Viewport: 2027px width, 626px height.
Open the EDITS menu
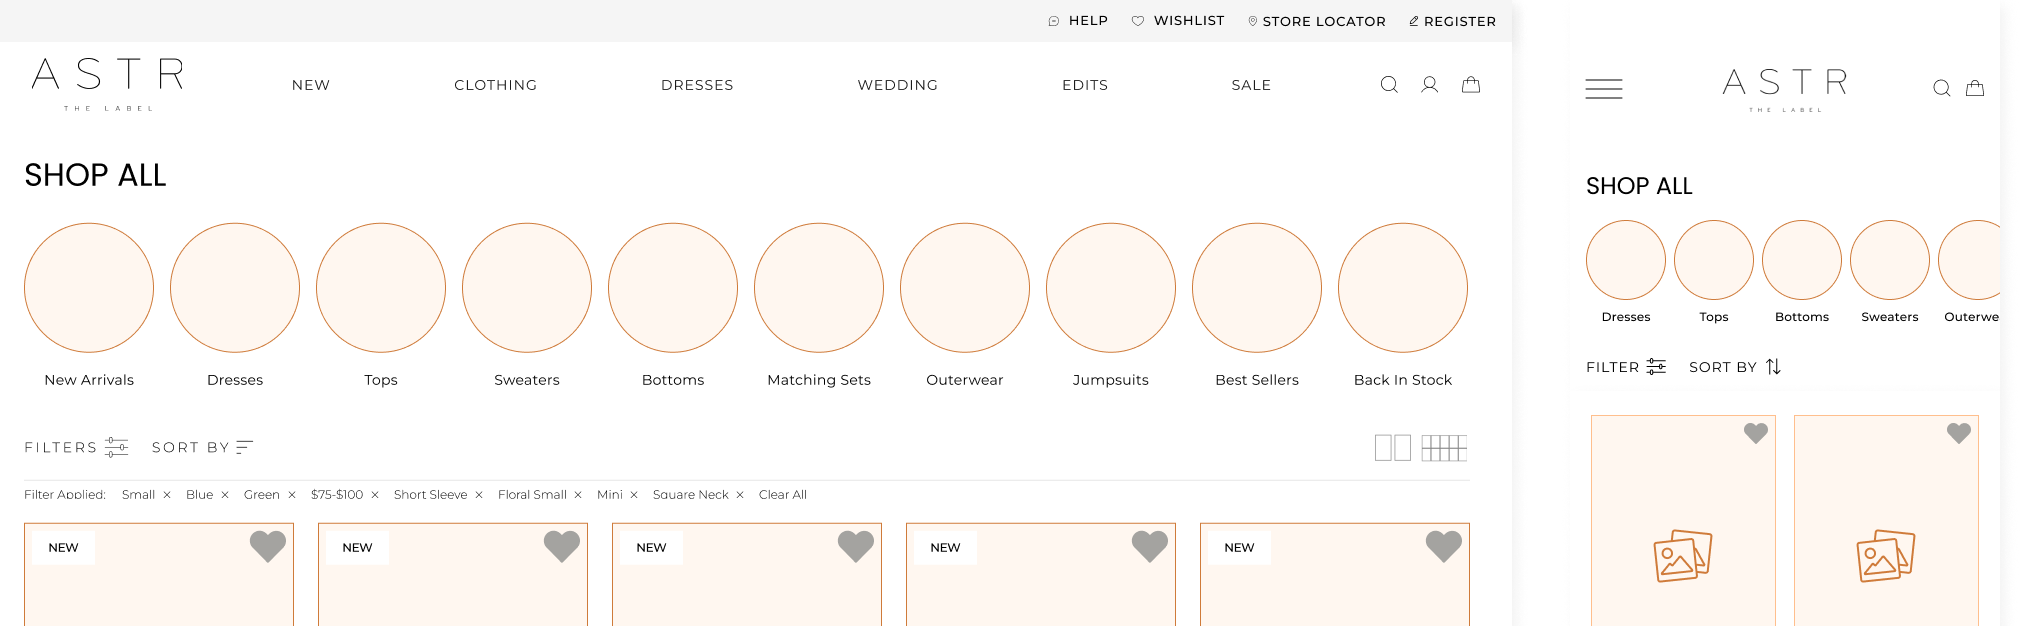(1085, 85)
